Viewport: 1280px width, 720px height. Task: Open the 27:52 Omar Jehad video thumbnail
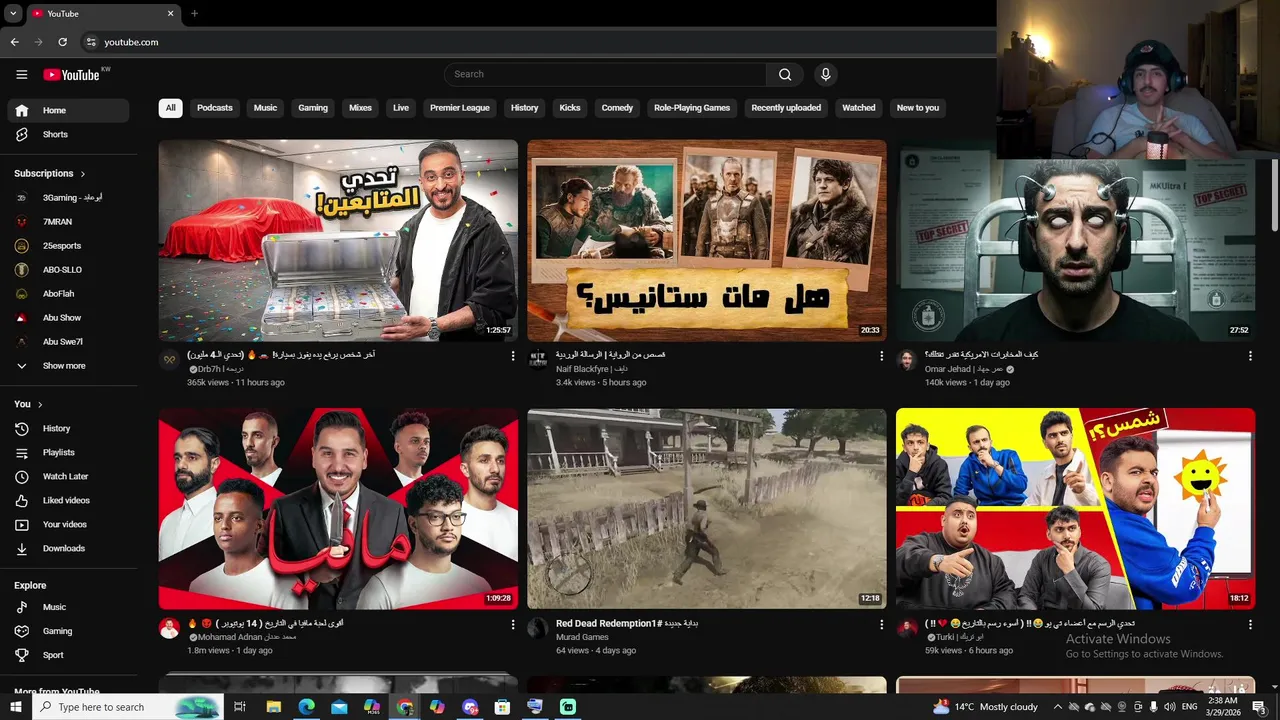[1075, 240]
